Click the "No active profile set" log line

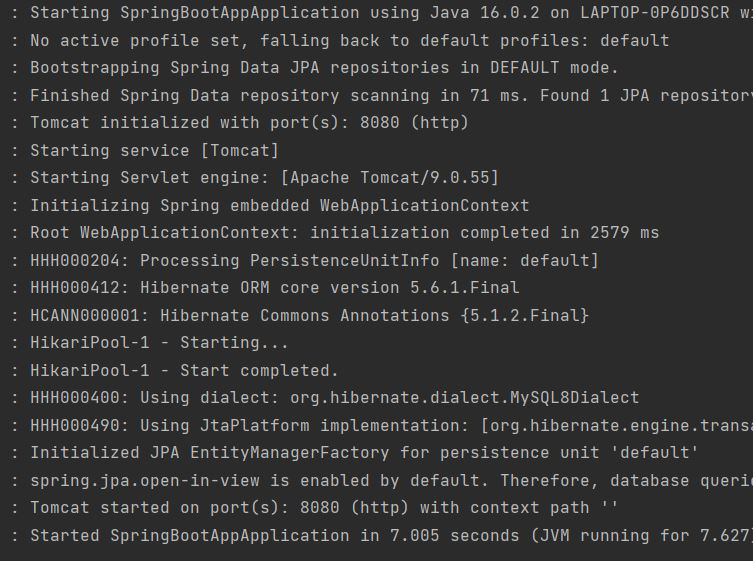pyautogui.click(x=349, y=41)
